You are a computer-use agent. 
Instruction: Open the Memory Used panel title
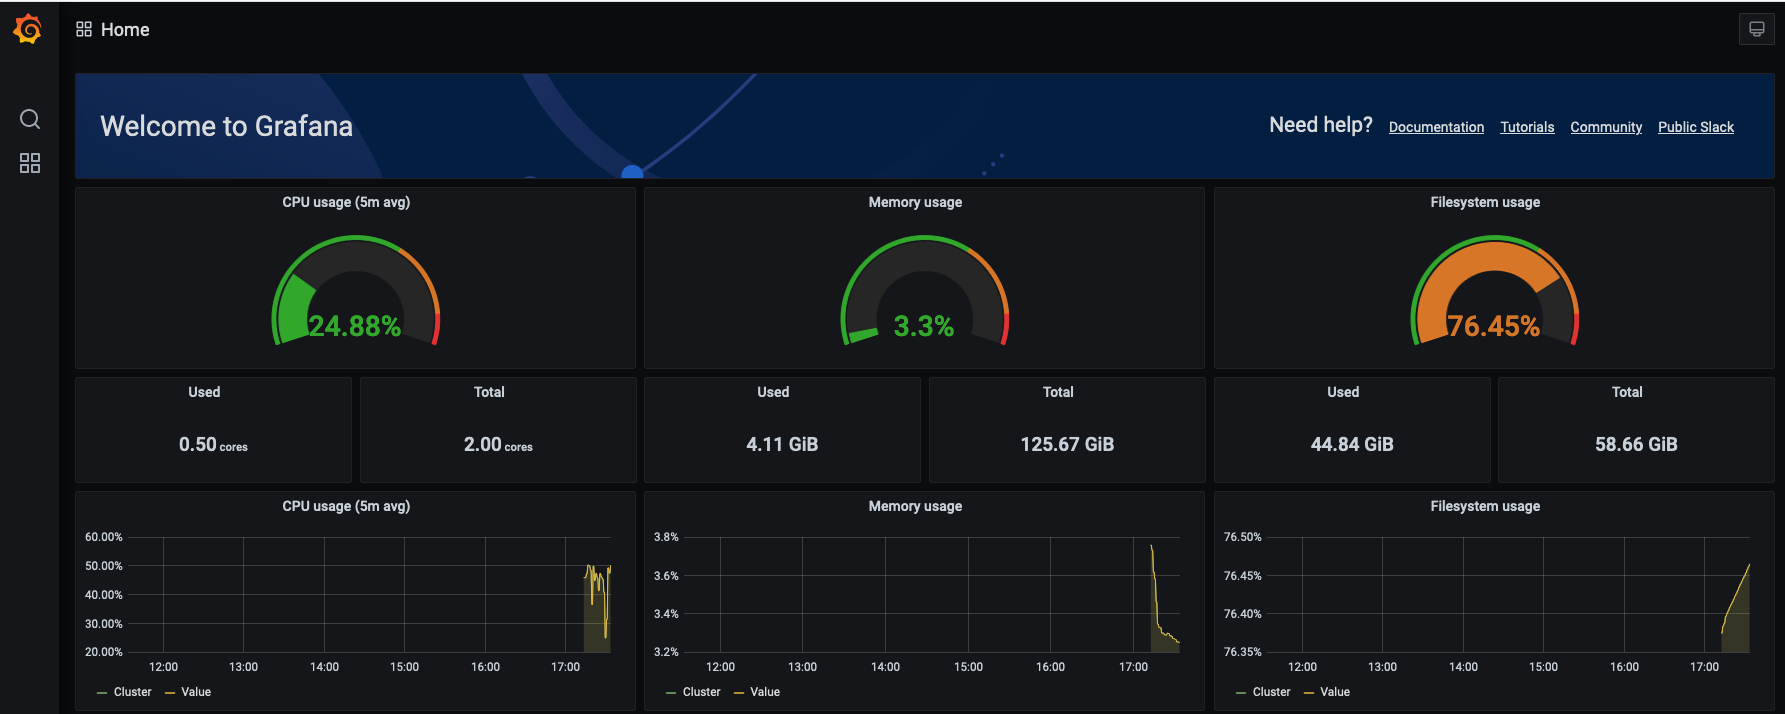click(773, 392)
